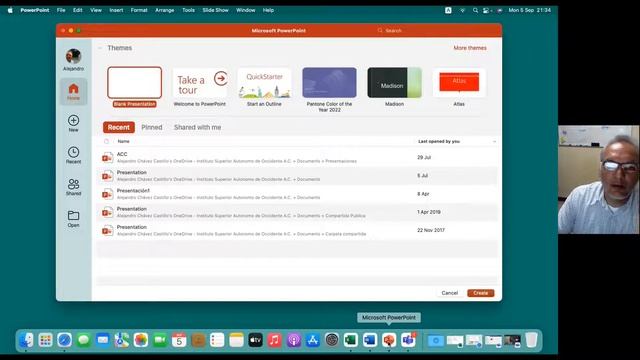This screenshot has width=640, height=360.
Task: Open the Format menu
Action: (x=139, y=10)
